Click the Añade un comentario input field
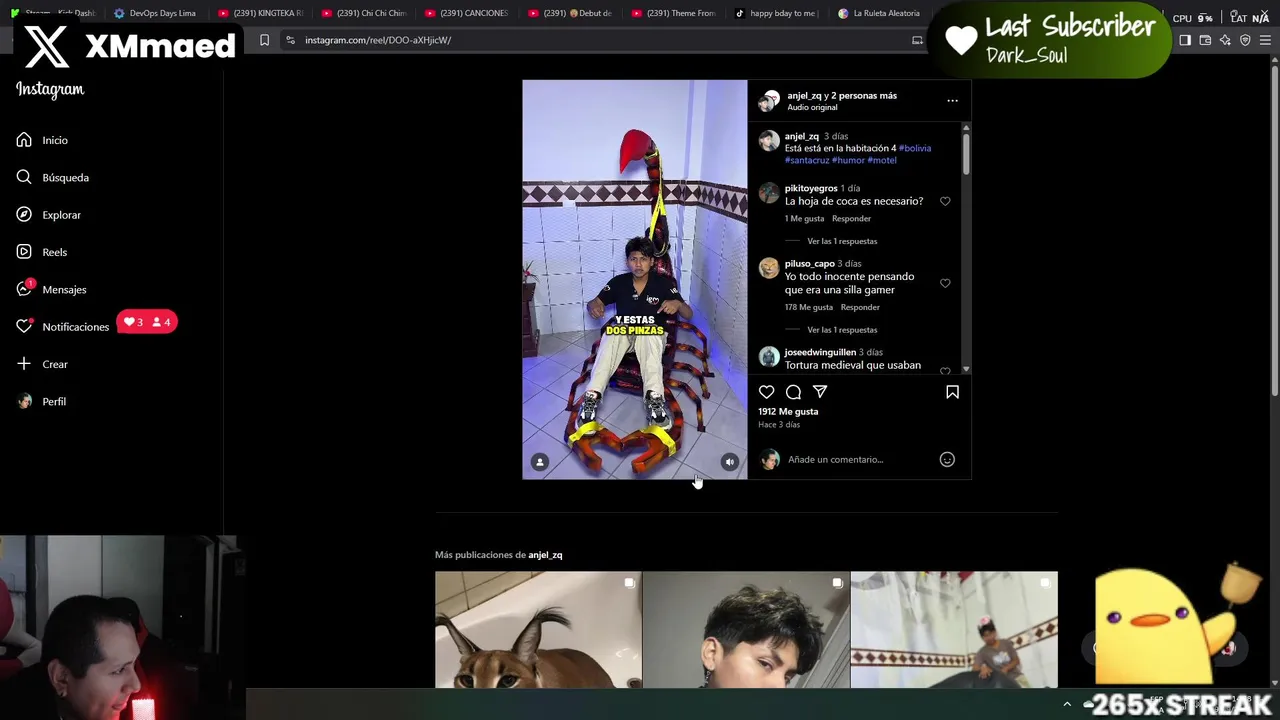This screenshot has height=720, width=1280. coord(860,459)
